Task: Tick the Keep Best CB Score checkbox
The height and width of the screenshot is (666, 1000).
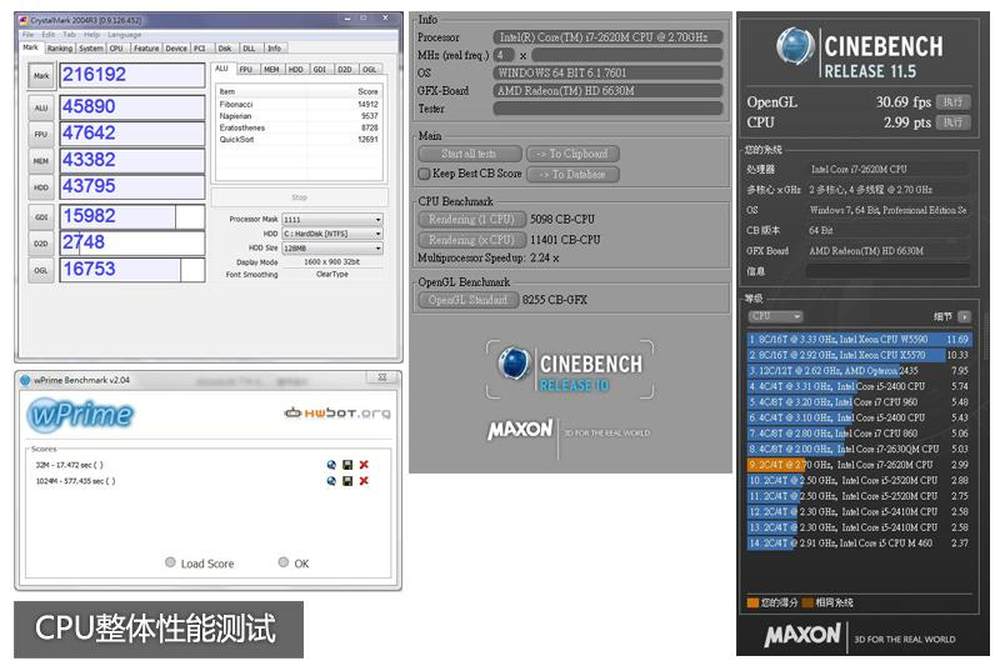Action: pyautogui.click(x=424, y=174)
